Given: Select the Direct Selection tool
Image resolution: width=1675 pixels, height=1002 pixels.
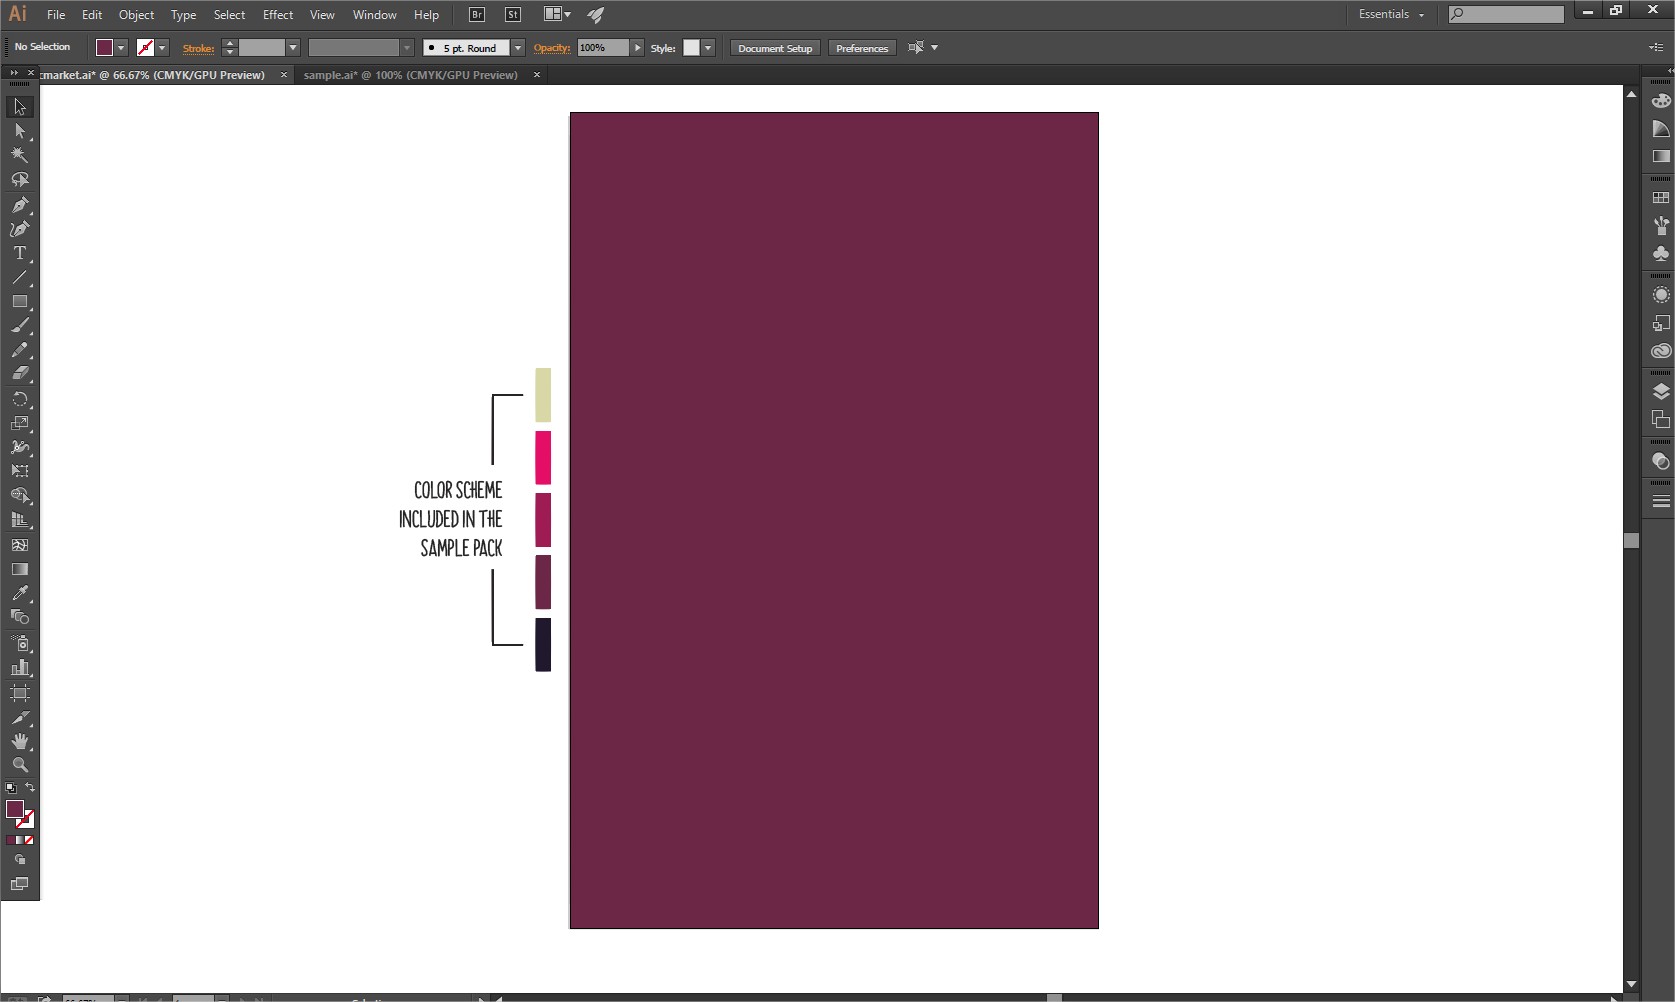Looking at the screenshot, I should (x=20, y=131).
